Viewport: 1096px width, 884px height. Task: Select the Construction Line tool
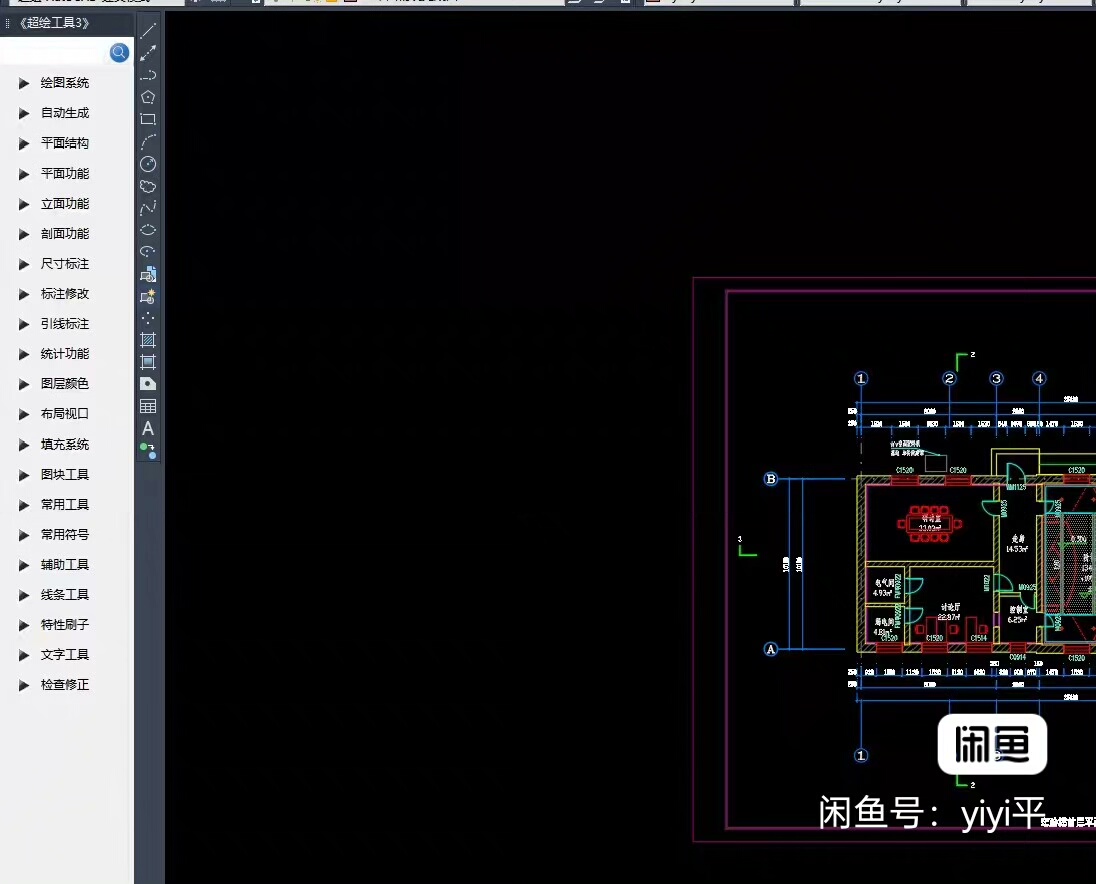pos(148,53)
